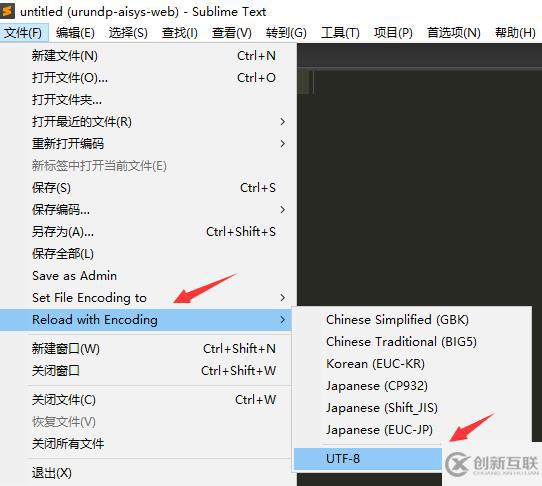This screenshot has width=542, height=486.
Task: Expand 重新打开编码 submenu arrow
Action: point(282,143)
